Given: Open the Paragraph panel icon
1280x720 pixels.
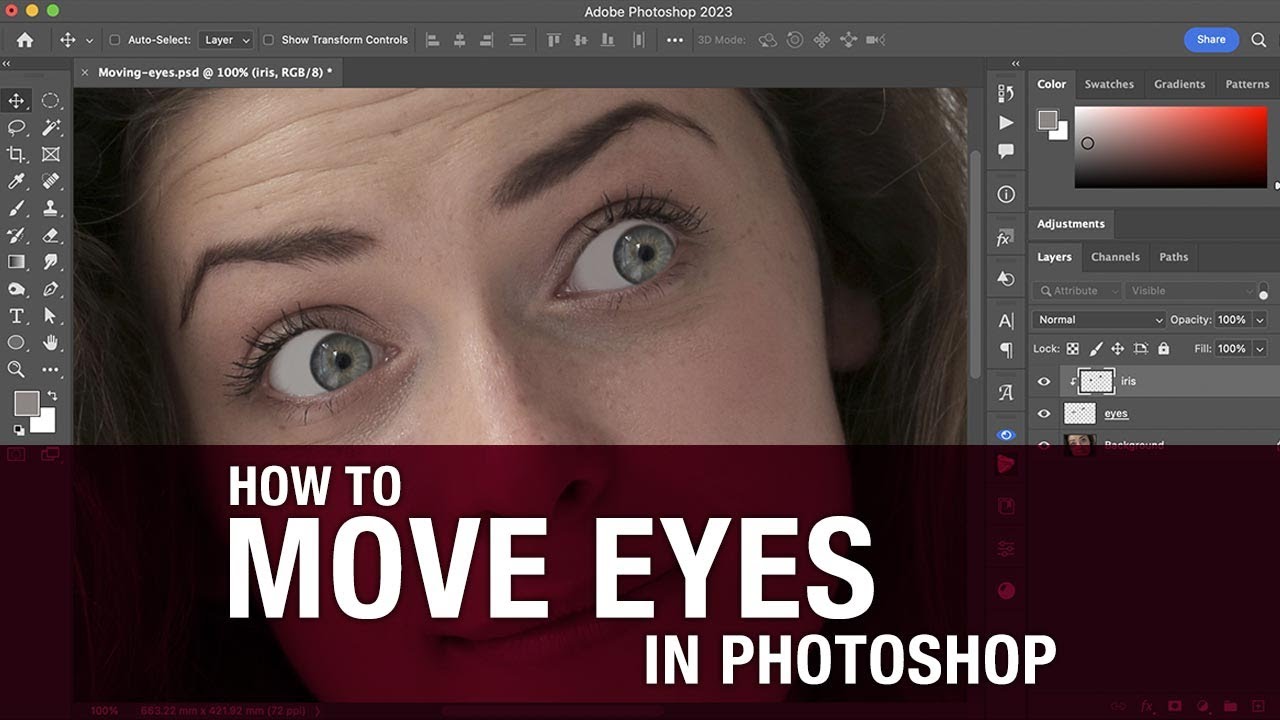Looking at the screenshot, I should tap(1006, 351).
